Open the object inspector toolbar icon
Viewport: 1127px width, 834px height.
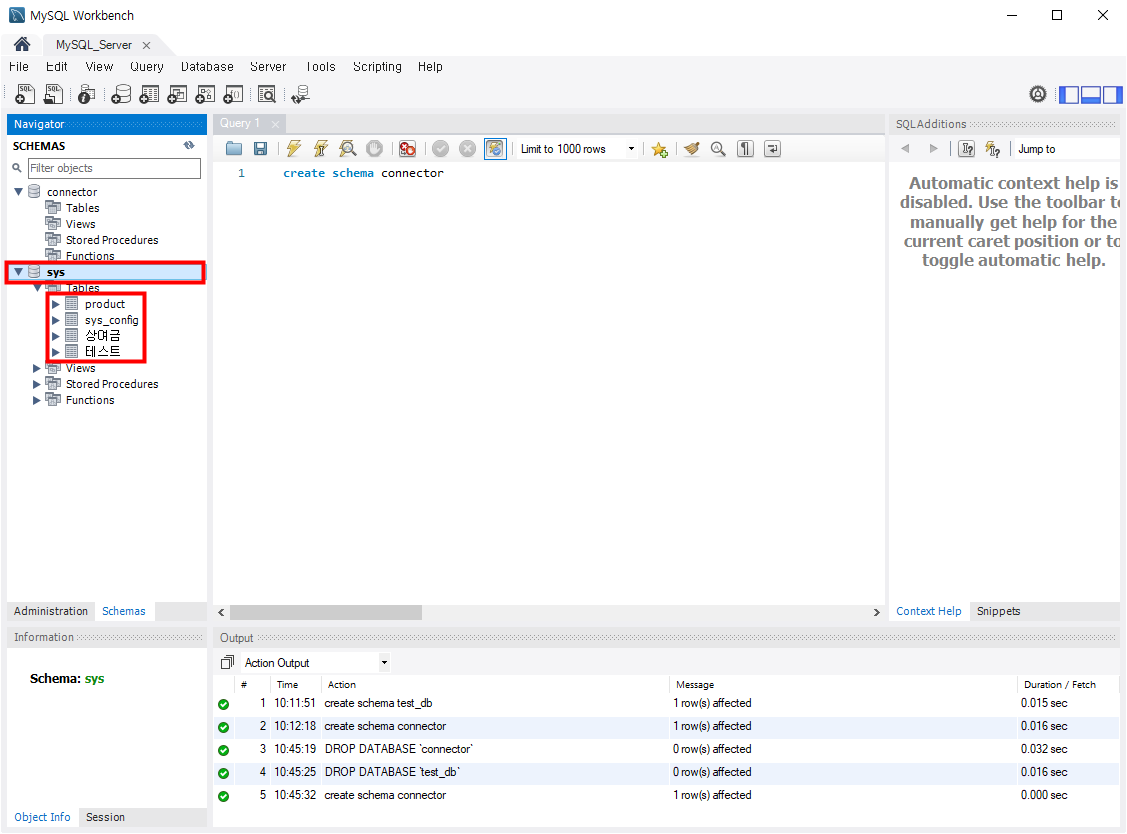coord(86,94)
